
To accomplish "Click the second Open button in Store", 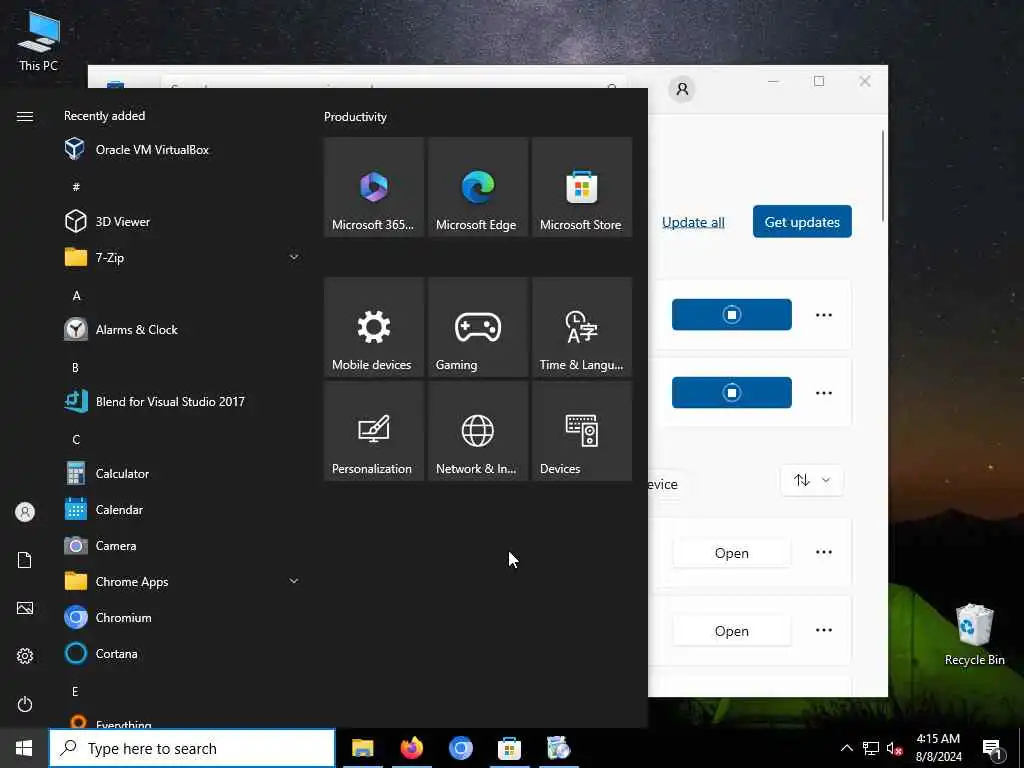I will tap(731, 631).
